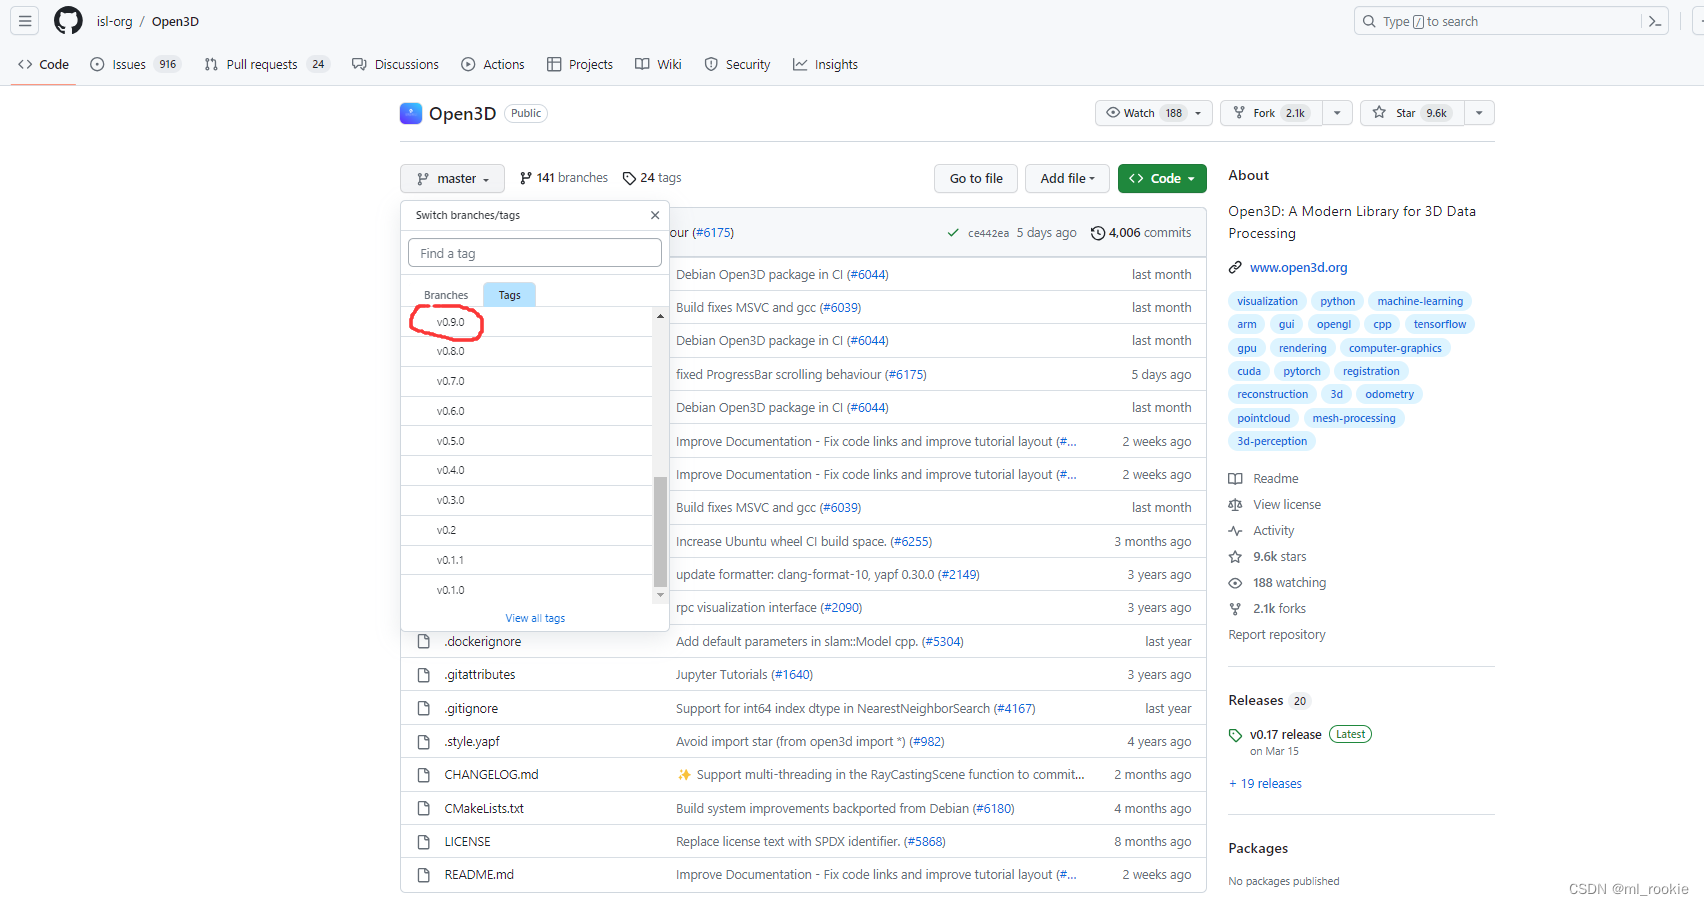This screenshot has height=905, width=1704.
Task: Click the stars icon in About section
Action: pyautogui.click(x=1236, y=557)
